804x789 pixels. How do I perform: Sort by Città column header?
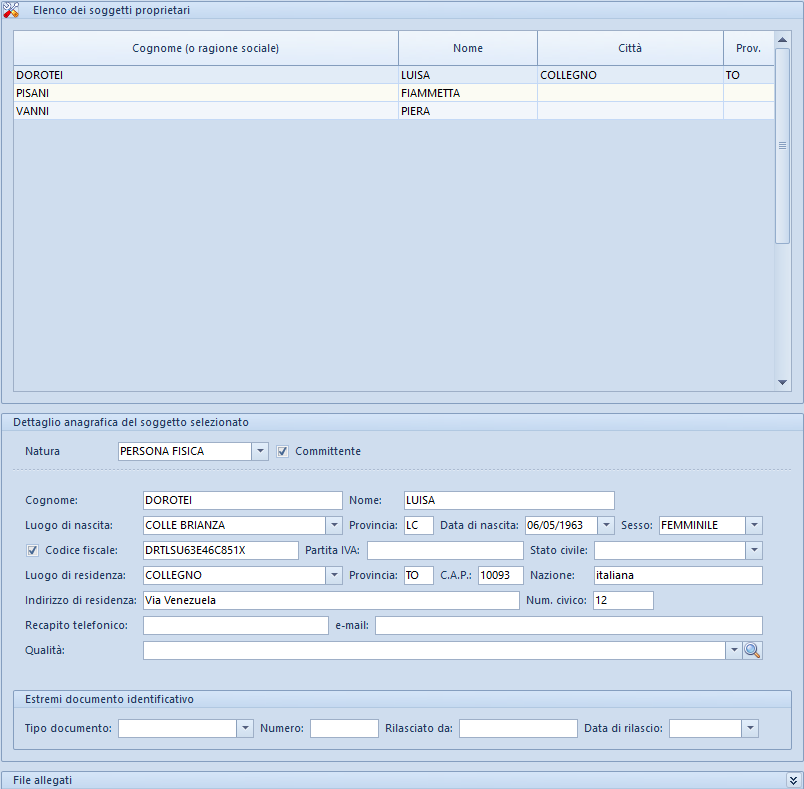pos(630,48)
